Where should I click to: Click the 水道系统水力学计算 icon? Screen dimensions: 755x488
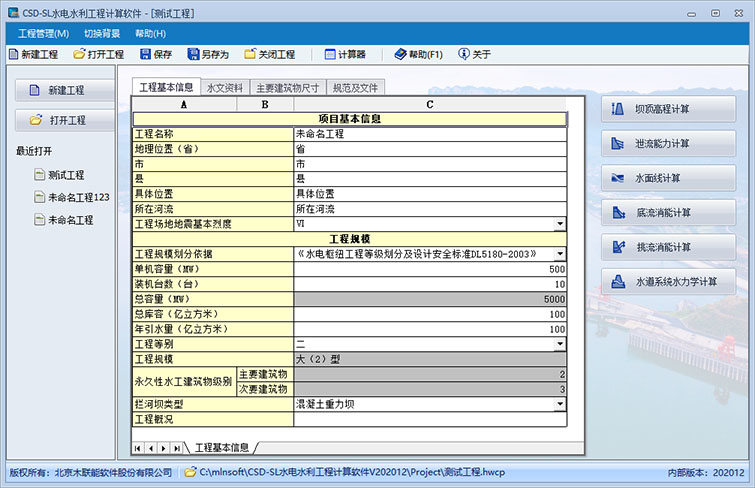click(618, 281)
